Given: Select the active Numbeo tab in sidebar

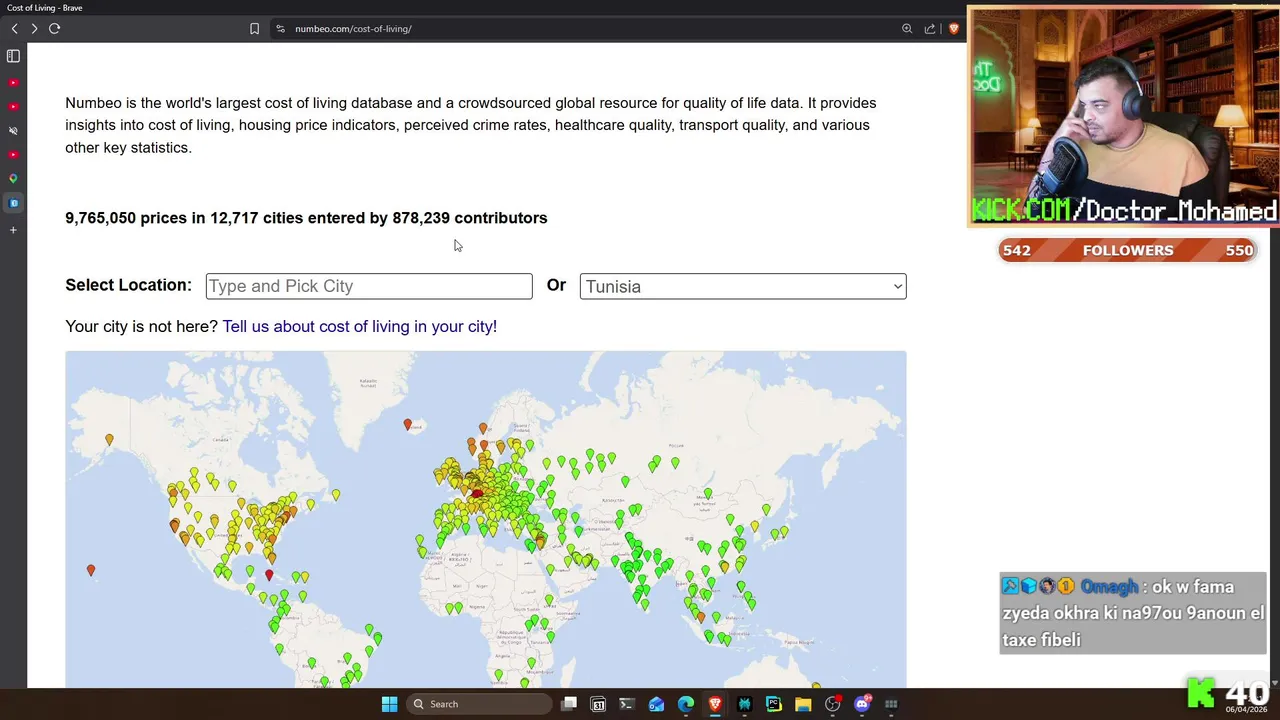Looking at the screenshot, I should [x=13, y=203].
